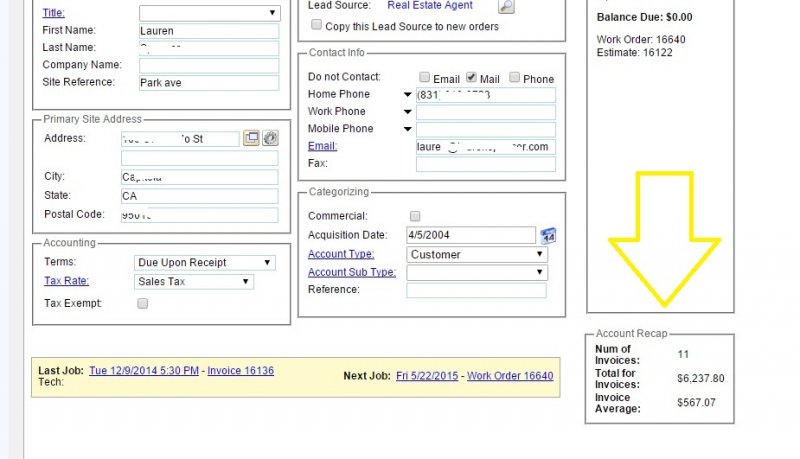Click the Last Job date link

143,371
